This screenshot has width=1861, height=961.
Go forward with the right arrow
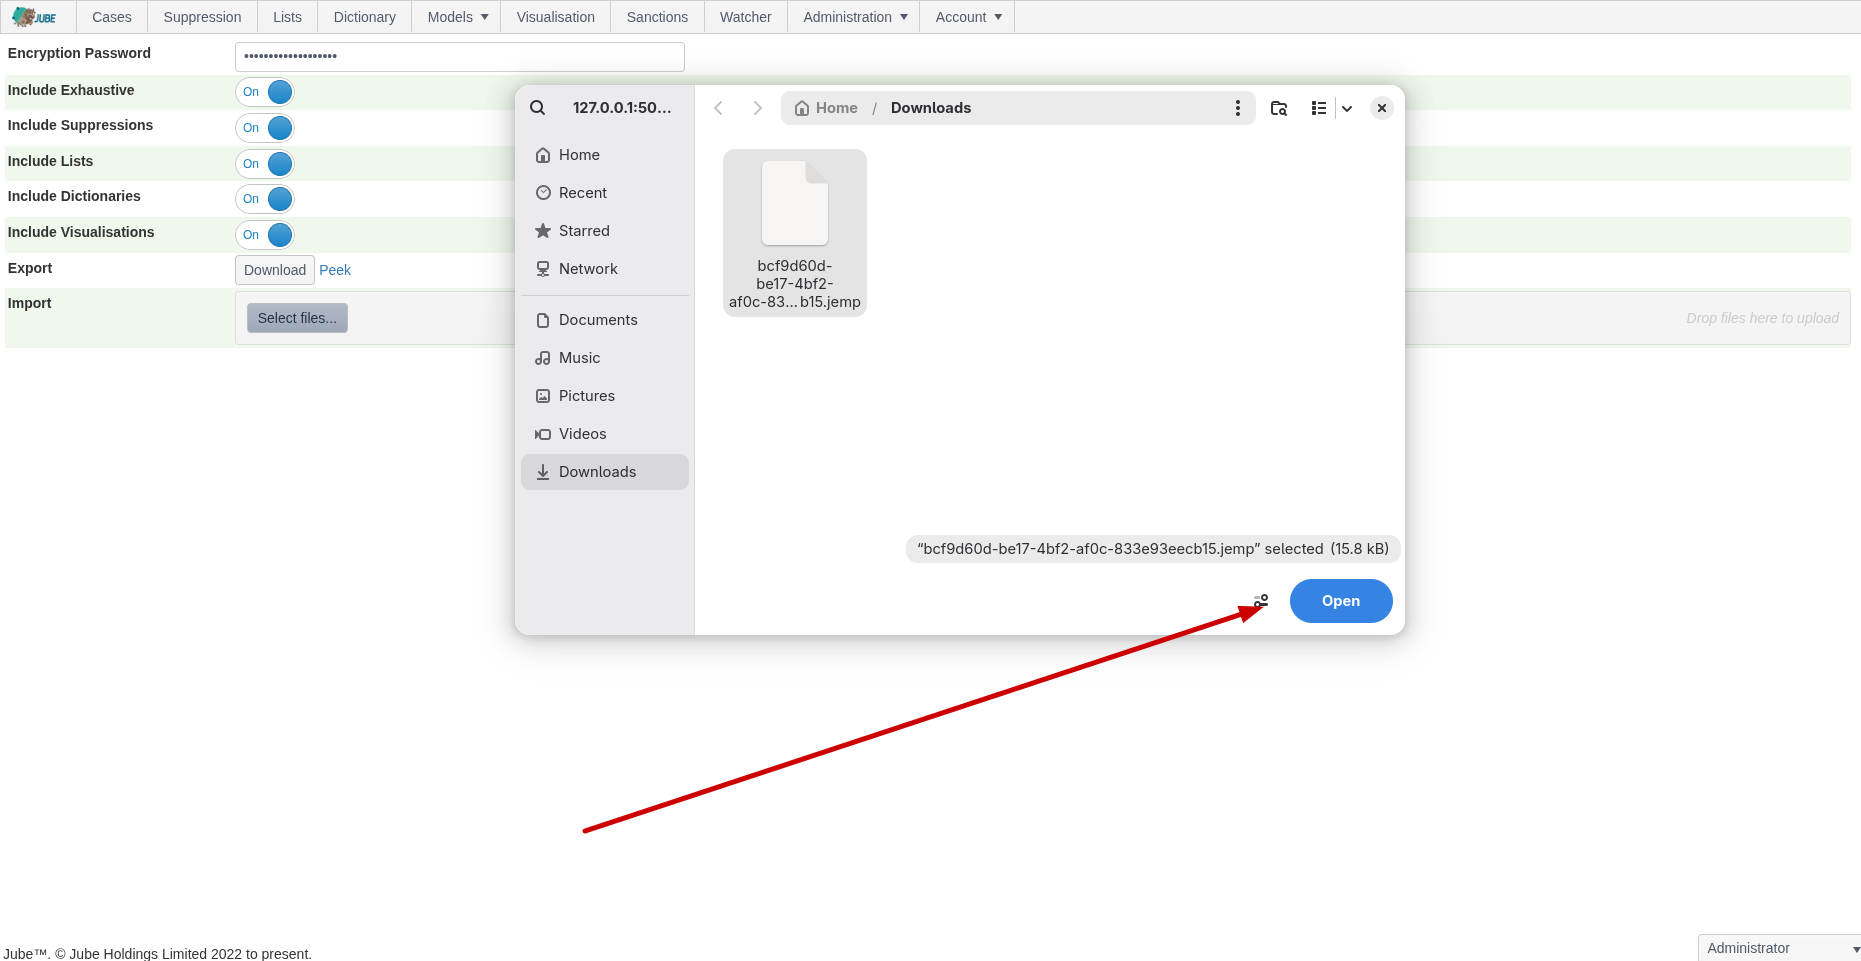pyautogui.click(x=757, y=108)
